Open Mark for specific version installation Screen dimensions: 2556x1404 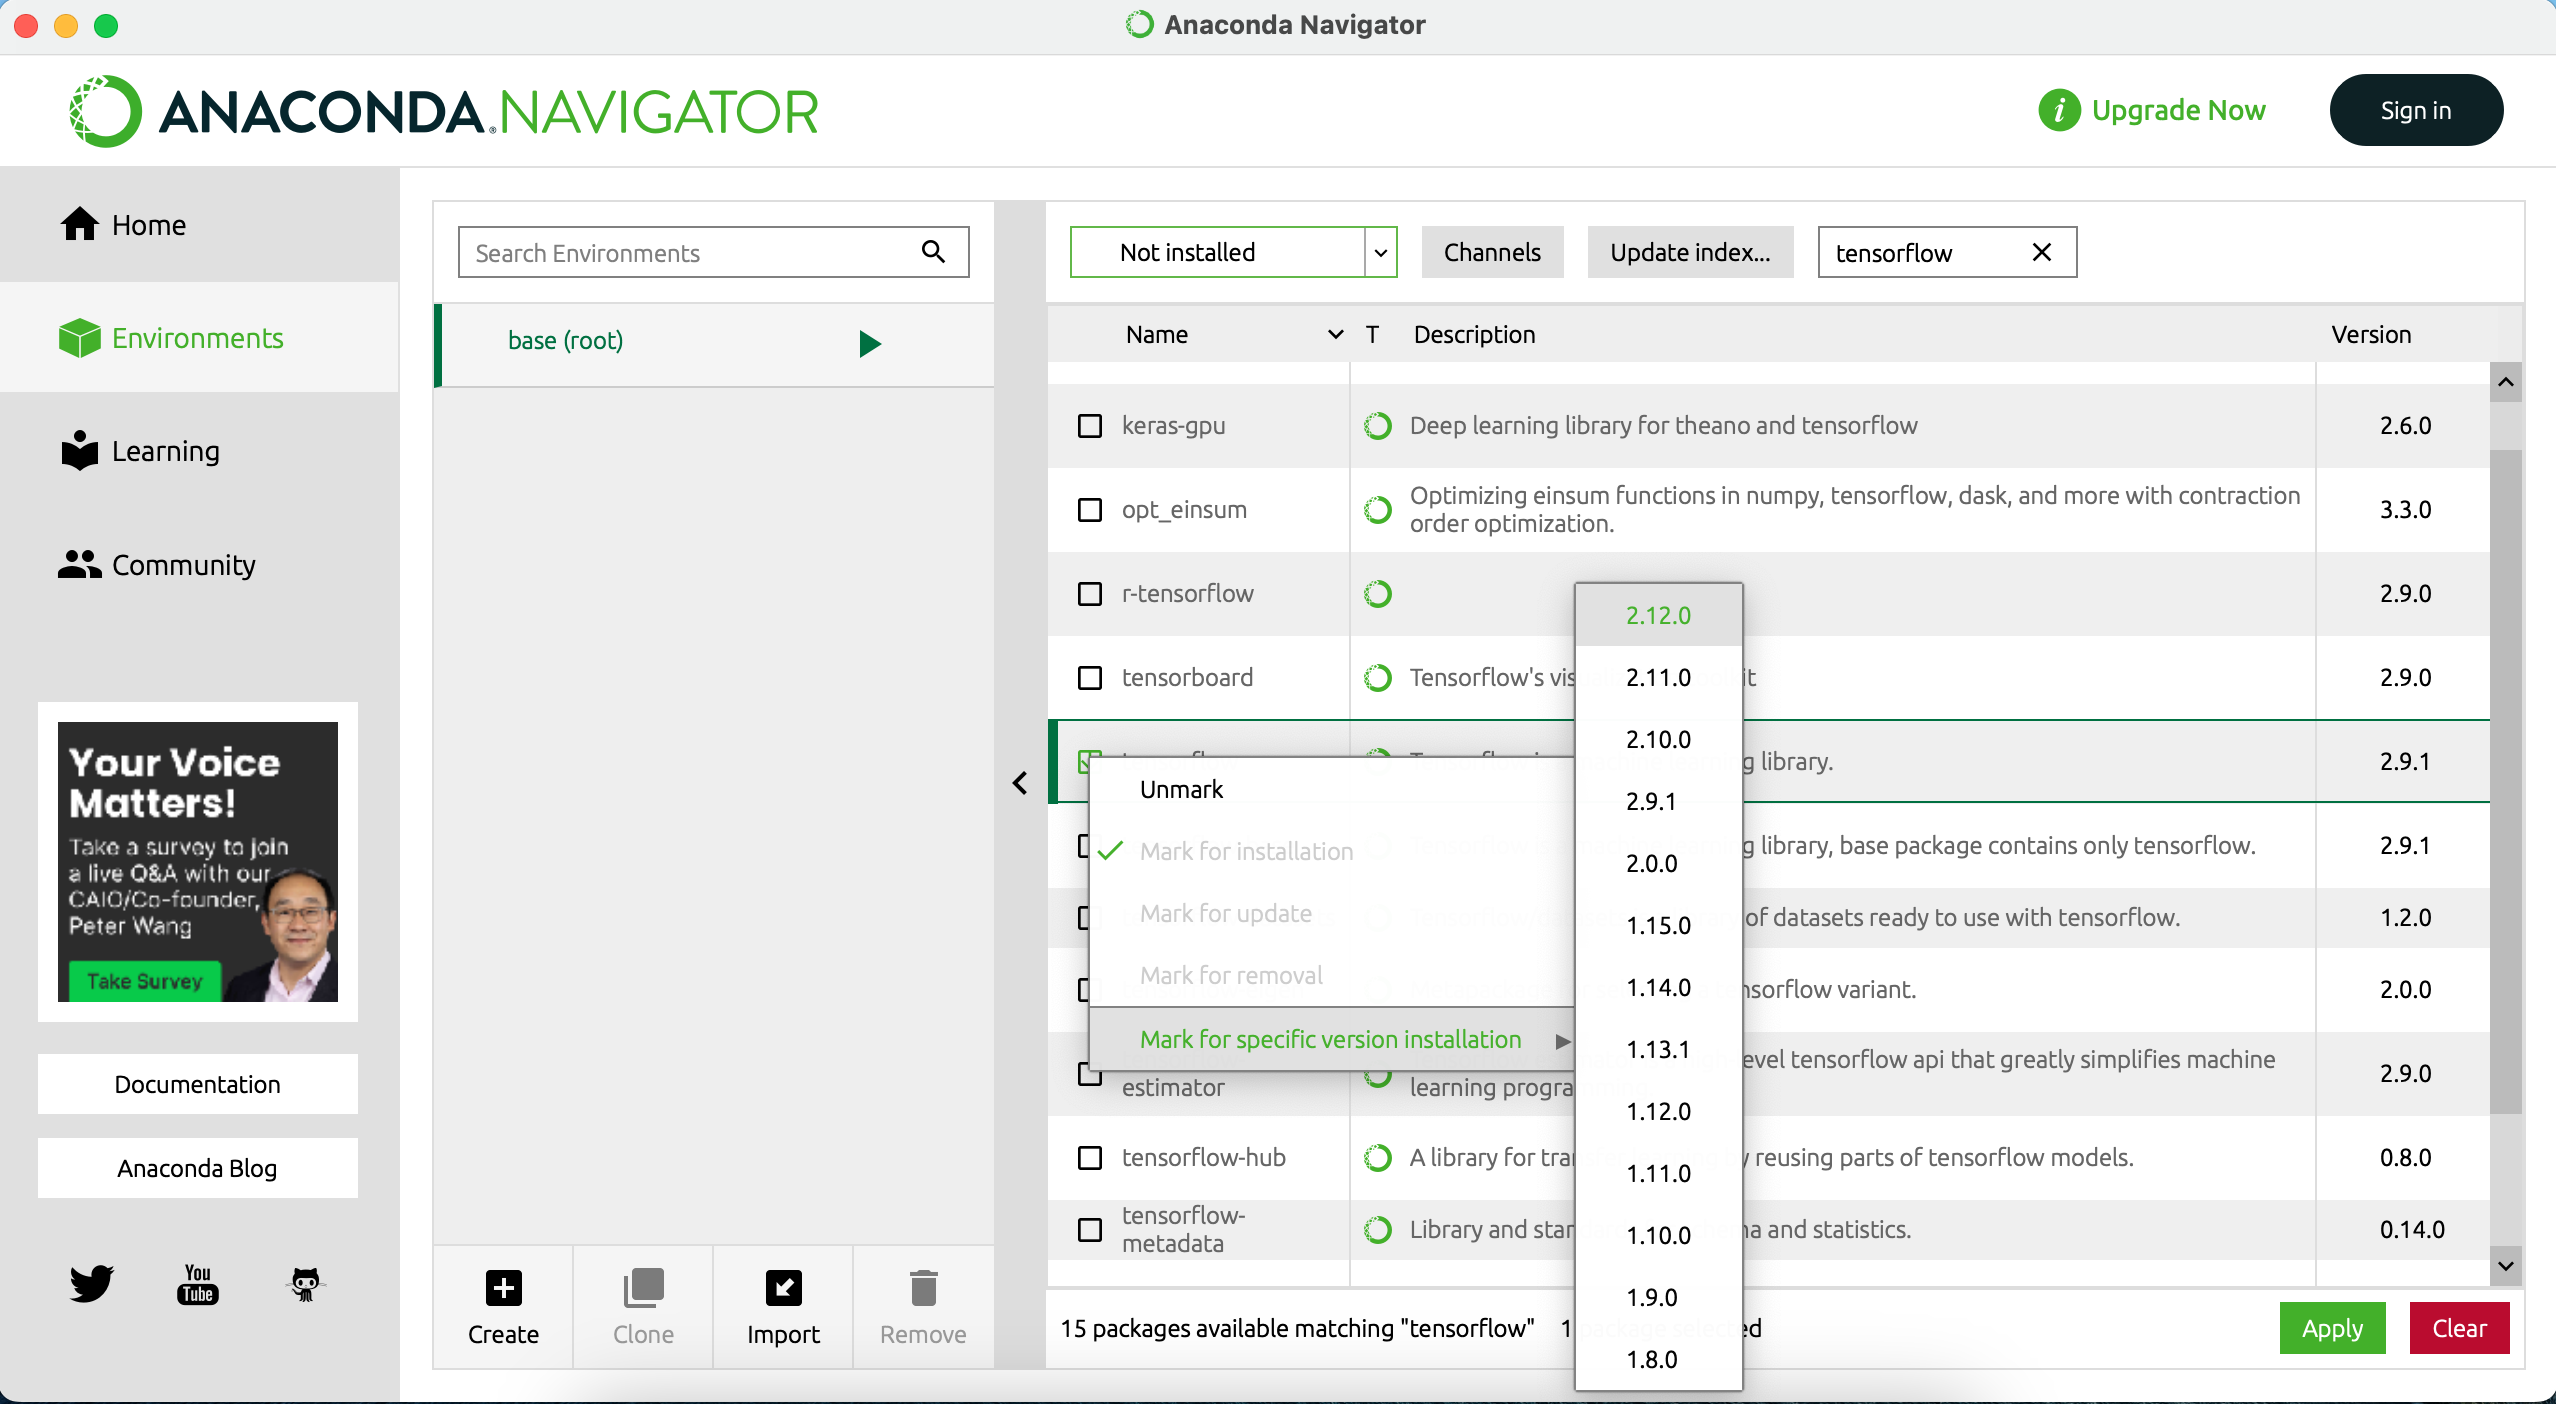(1331, 1039)
